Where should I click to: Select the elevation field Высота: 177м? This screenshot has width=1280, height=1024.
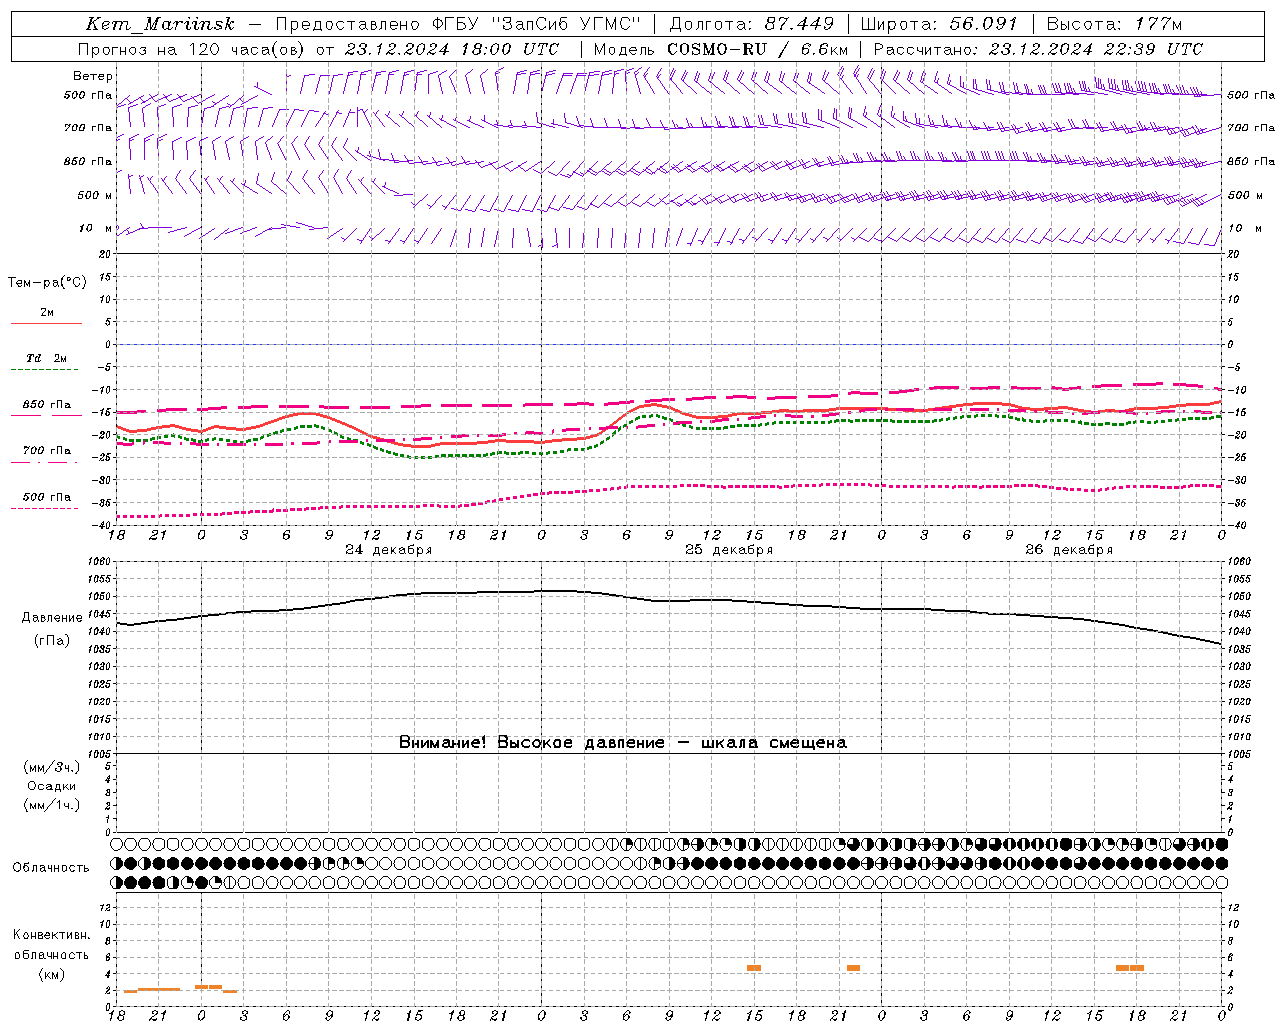click(x=1115, y=24)
